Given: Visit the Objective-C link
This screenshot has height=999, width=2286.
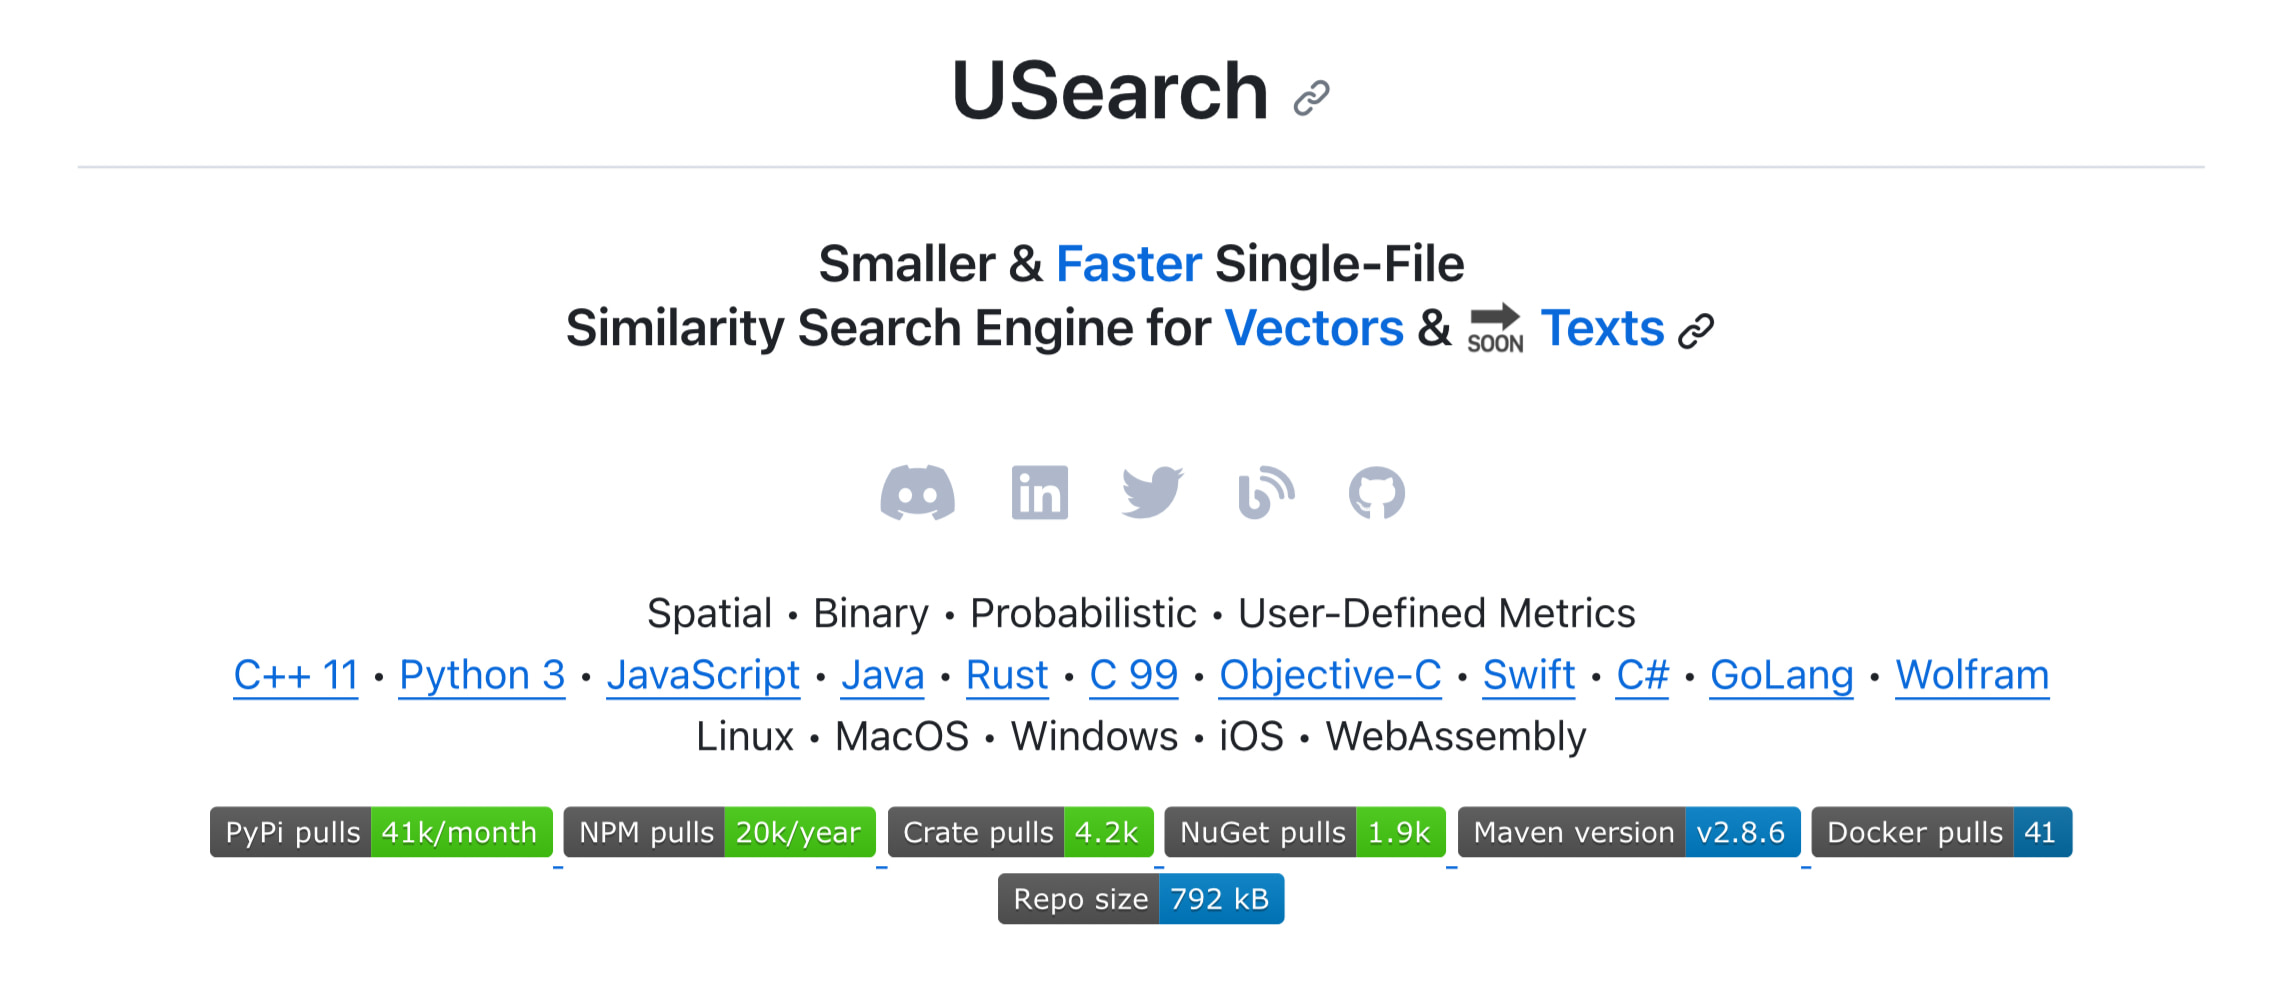Looking at the screenshot, I should pos(1330,675).
